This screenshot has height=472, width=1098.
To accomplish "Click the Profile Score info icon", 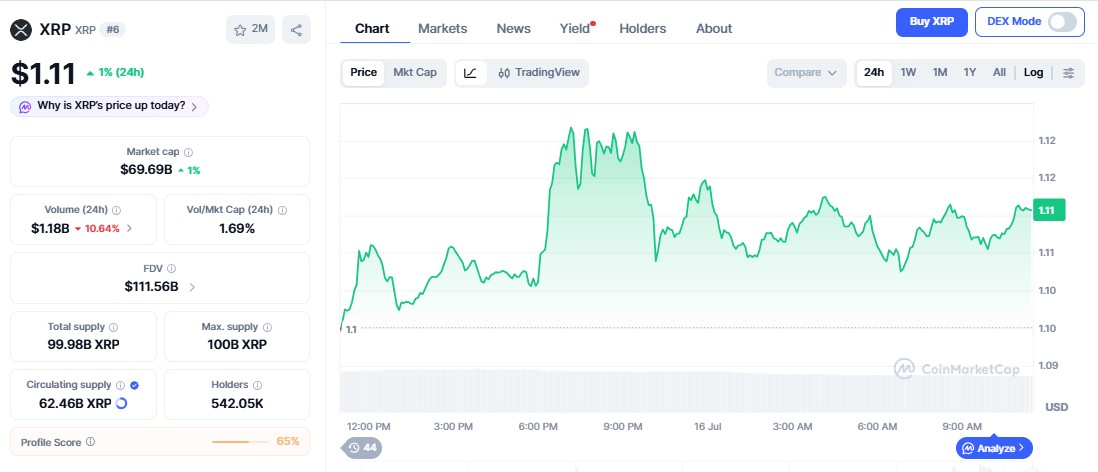I will [x=90, y=442].
